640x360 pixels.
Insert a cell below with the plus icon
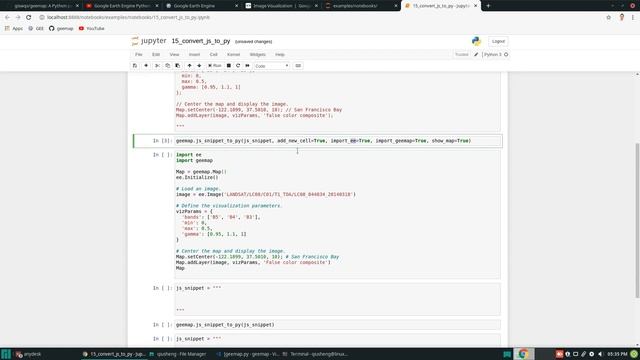click(146, 66)
